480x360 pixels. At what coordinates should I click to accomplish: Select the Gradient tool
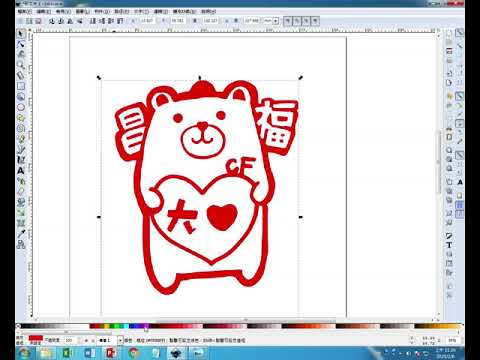(x=21, y=213)
